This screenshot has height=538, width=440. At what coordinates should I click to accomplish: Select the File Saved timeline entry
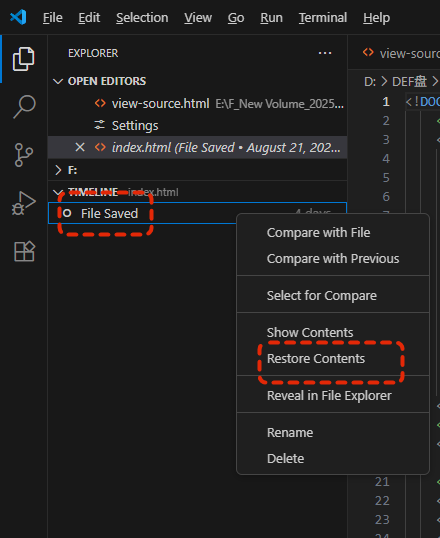pos(197,213)
